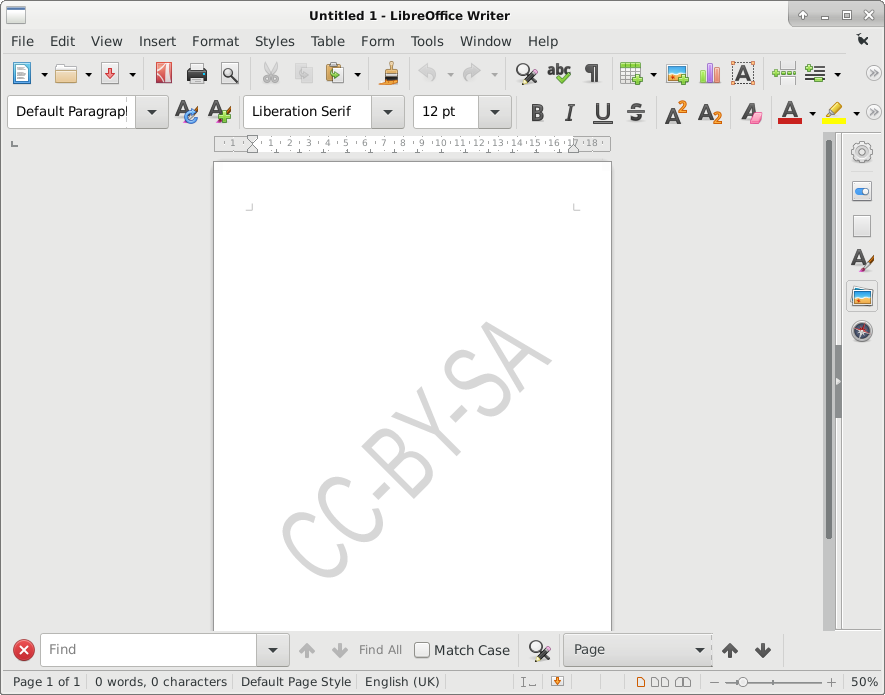Expand the font name dropdown
Screen dimensions: 885x695
pyautogui.click(x=388, y=112)
